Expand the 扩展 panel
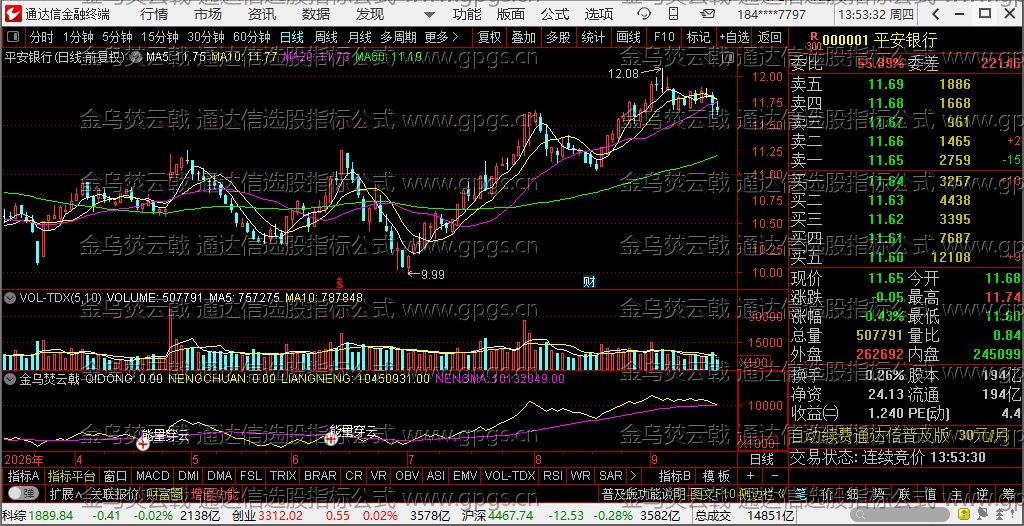This screenshot has width=1024, height=526. coord(65,493)
